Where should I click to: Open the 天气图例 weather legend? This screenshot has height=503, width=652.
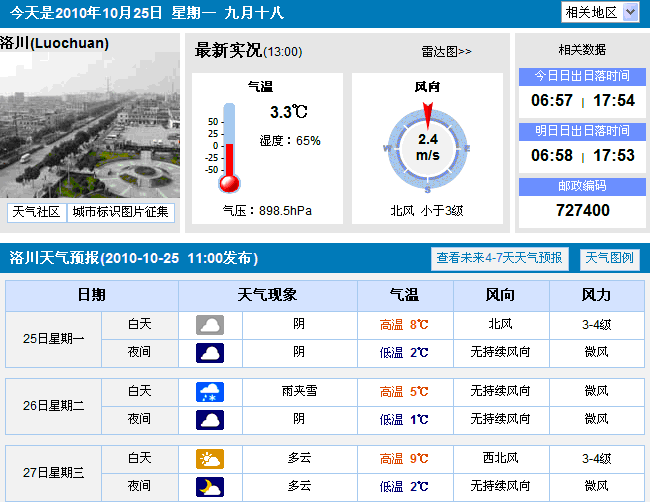(x=609, y=258)
